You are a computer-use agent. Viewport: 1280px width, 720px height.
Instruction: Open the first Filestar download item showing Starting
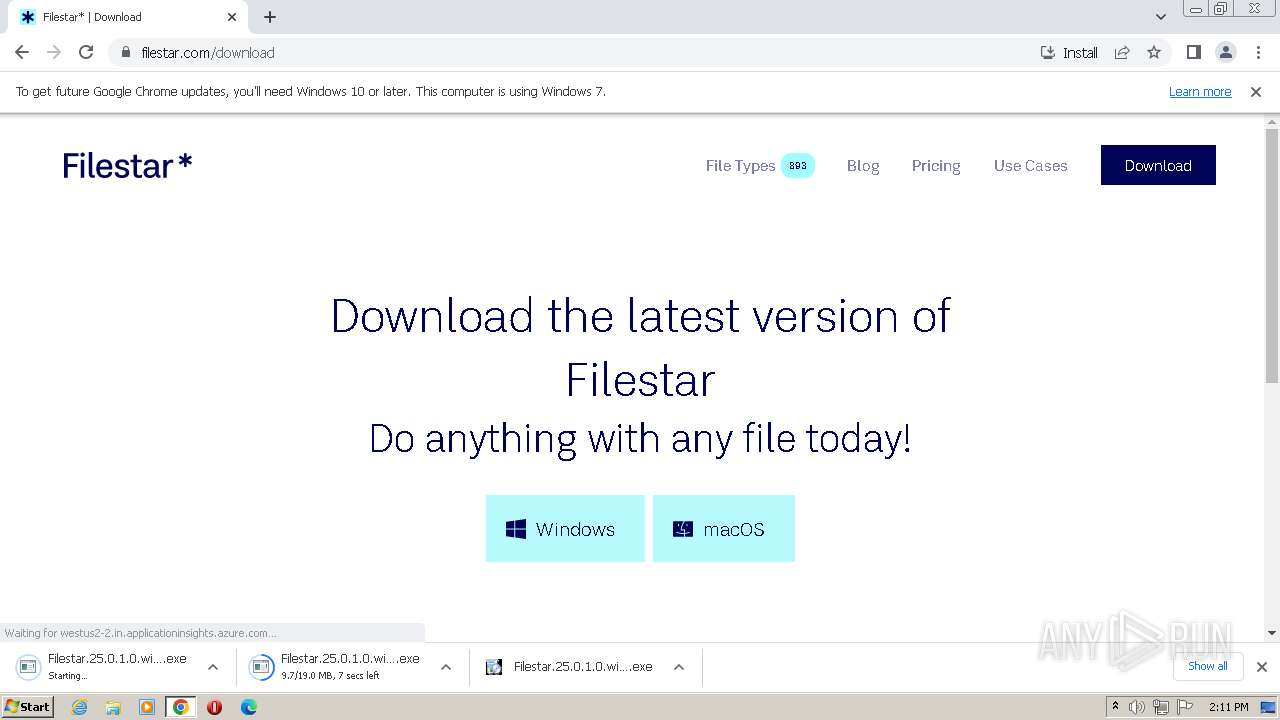click(x=102, y=666)
